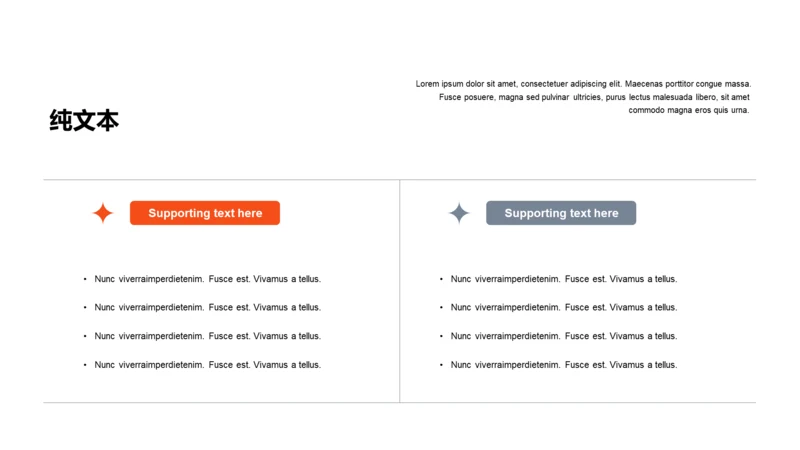800x450 pixels.
Task: Select last Nunc viverra bullet in right column
Action: pos(559,365)
